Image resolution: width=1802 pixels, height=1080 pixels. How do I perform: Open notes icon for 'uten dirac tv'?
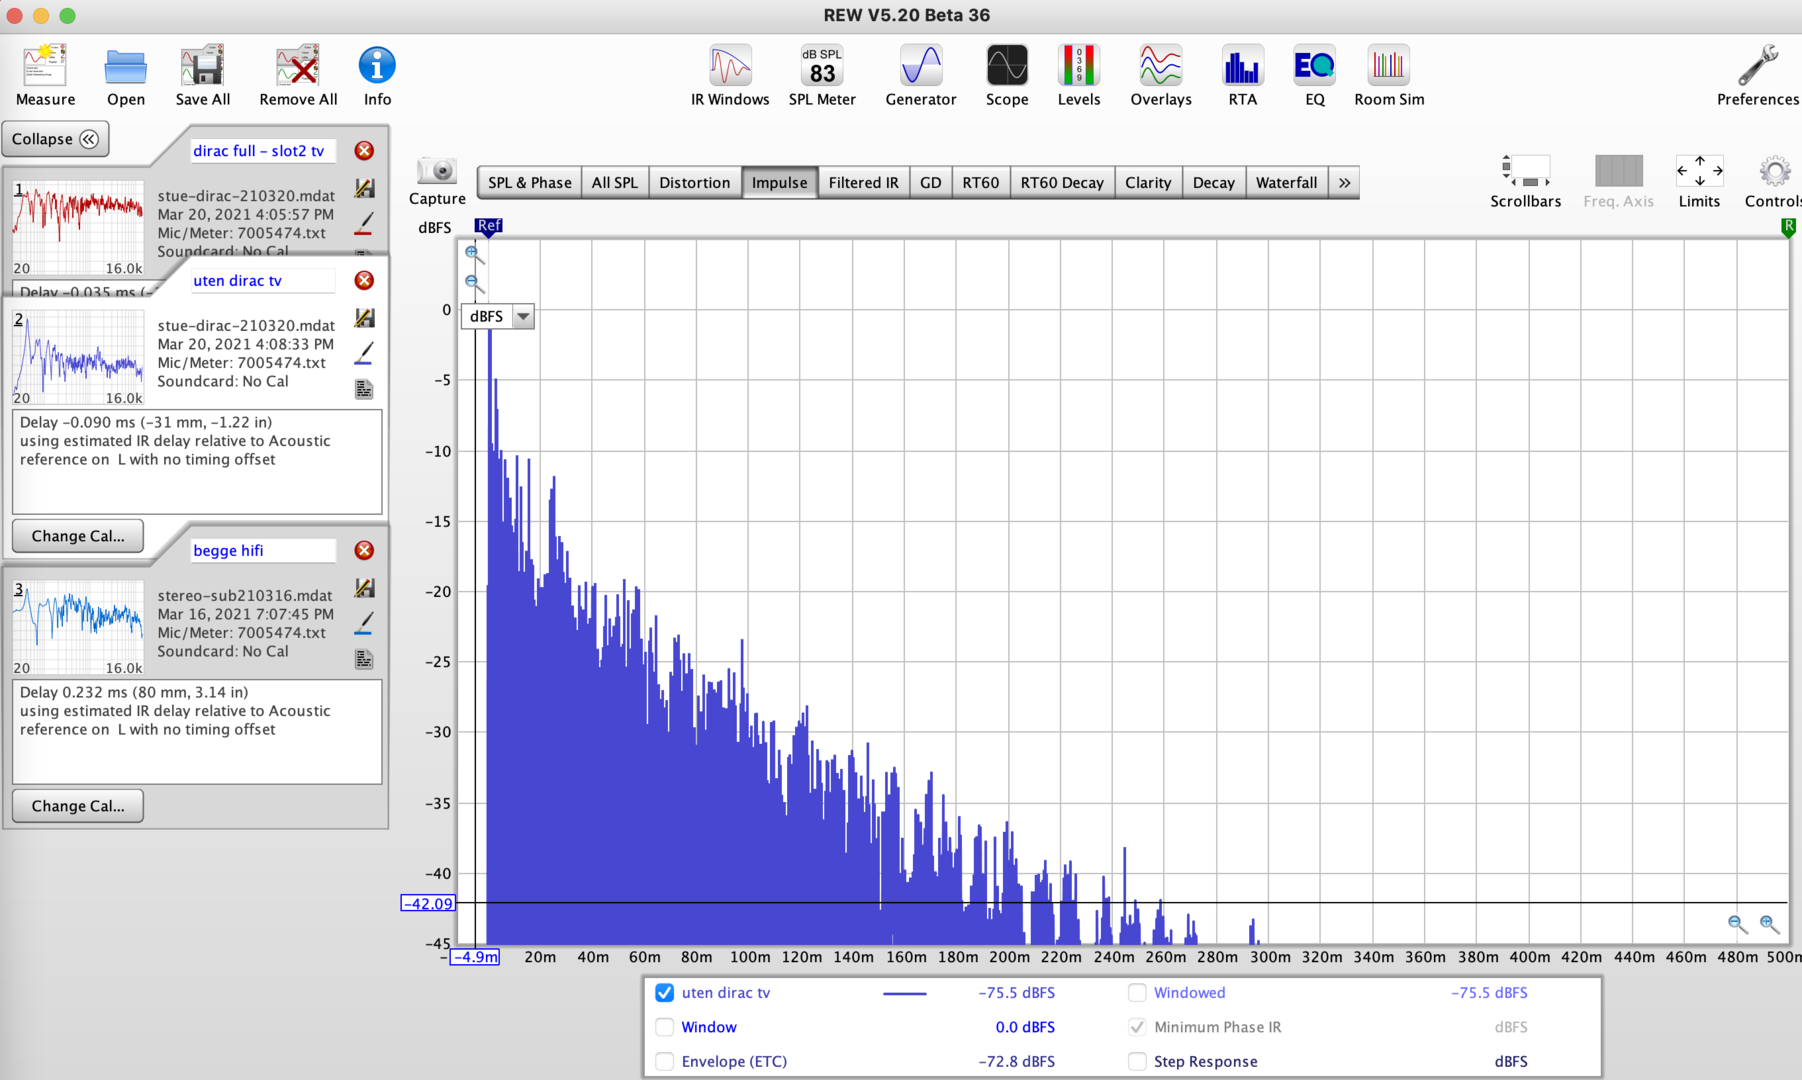364,389
